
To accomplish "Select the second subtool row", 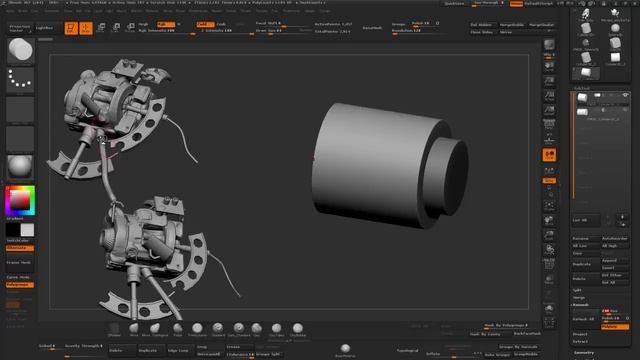I will pyautogui.click(x=602, y=113).
